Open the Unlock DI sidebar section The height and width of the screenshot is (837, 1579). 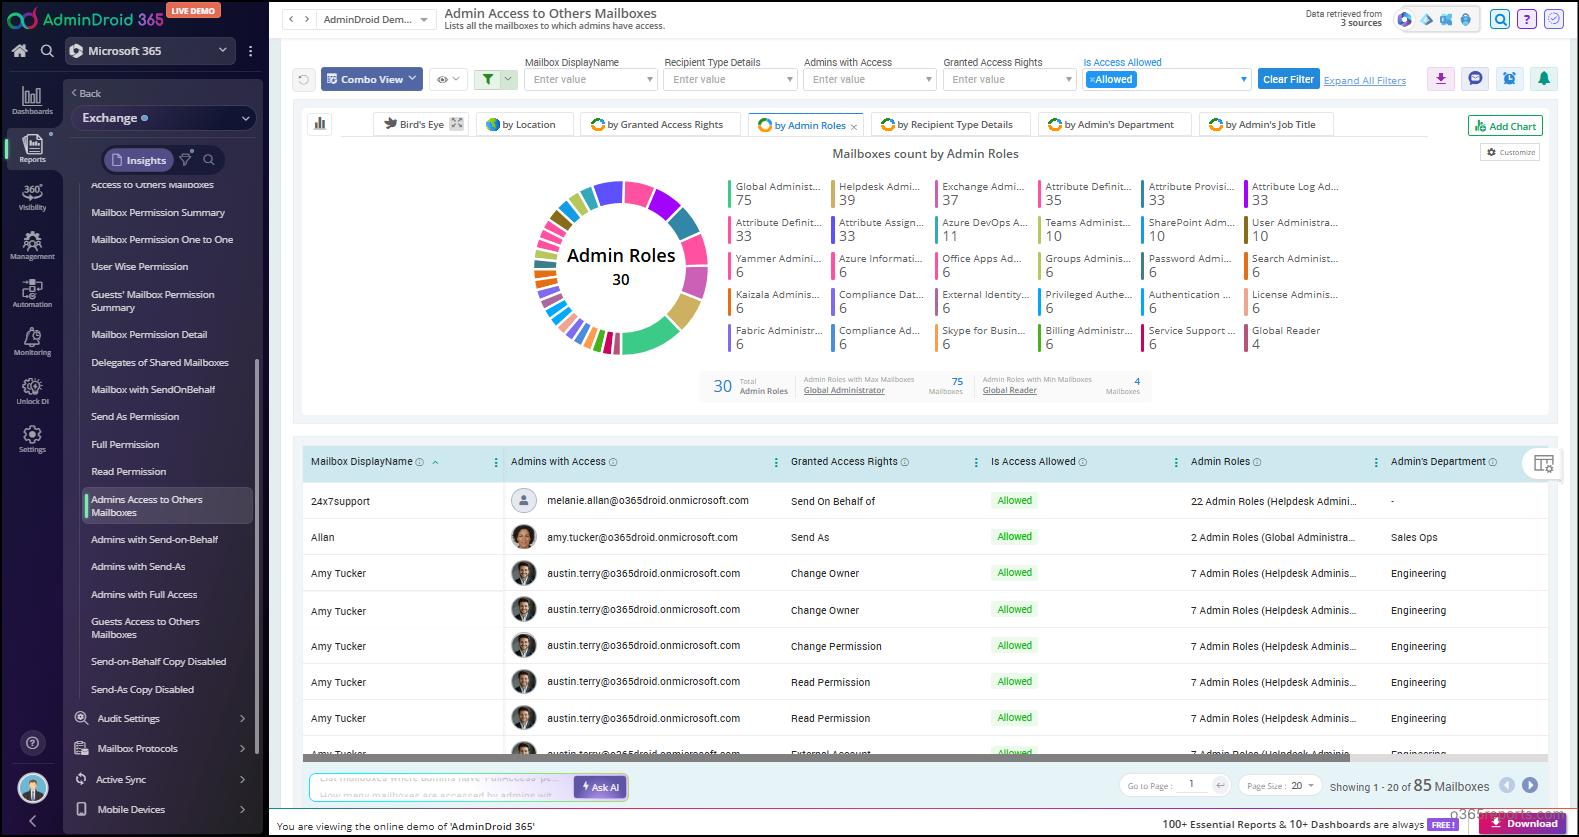click(x=32, y=390)
